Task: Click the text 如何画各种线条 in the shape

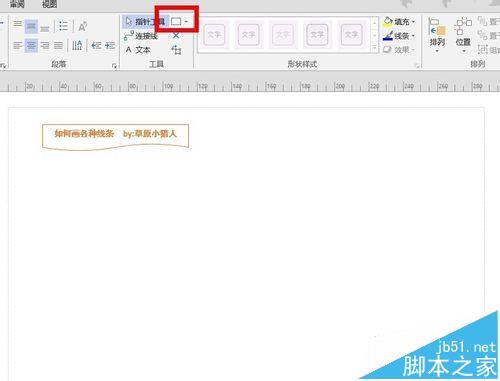Action: (x=84, y=134)
